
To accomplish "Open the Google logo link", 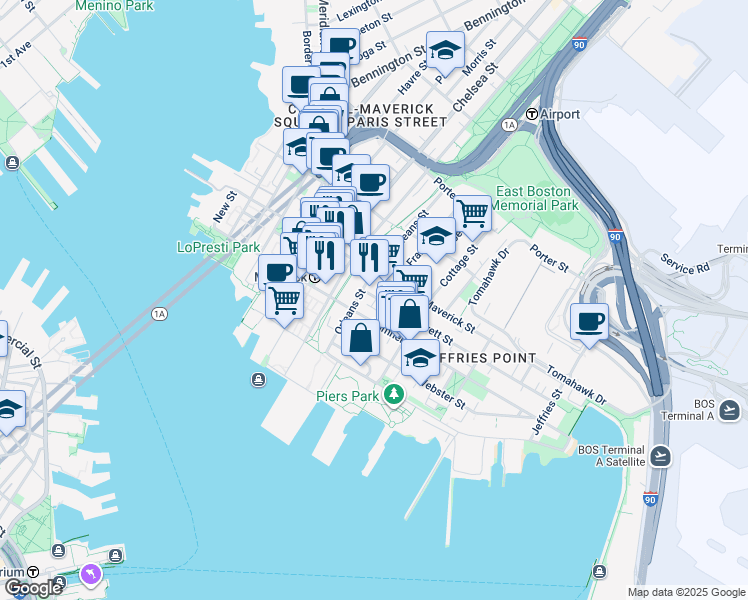I will pyautogui.click(x=33, y=589).
